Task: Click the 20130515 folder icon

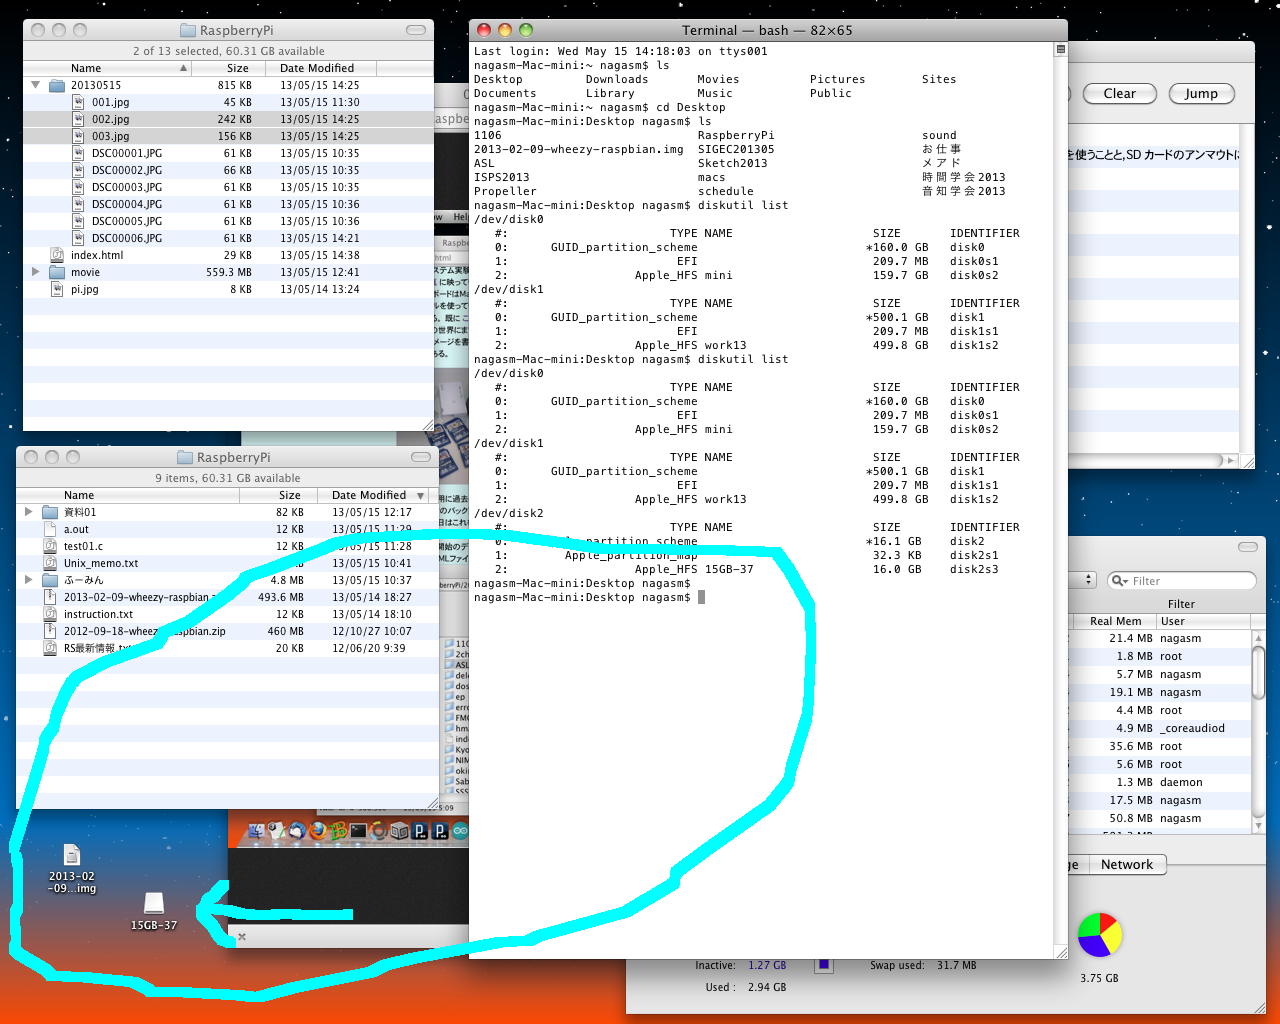Action: 57,85
